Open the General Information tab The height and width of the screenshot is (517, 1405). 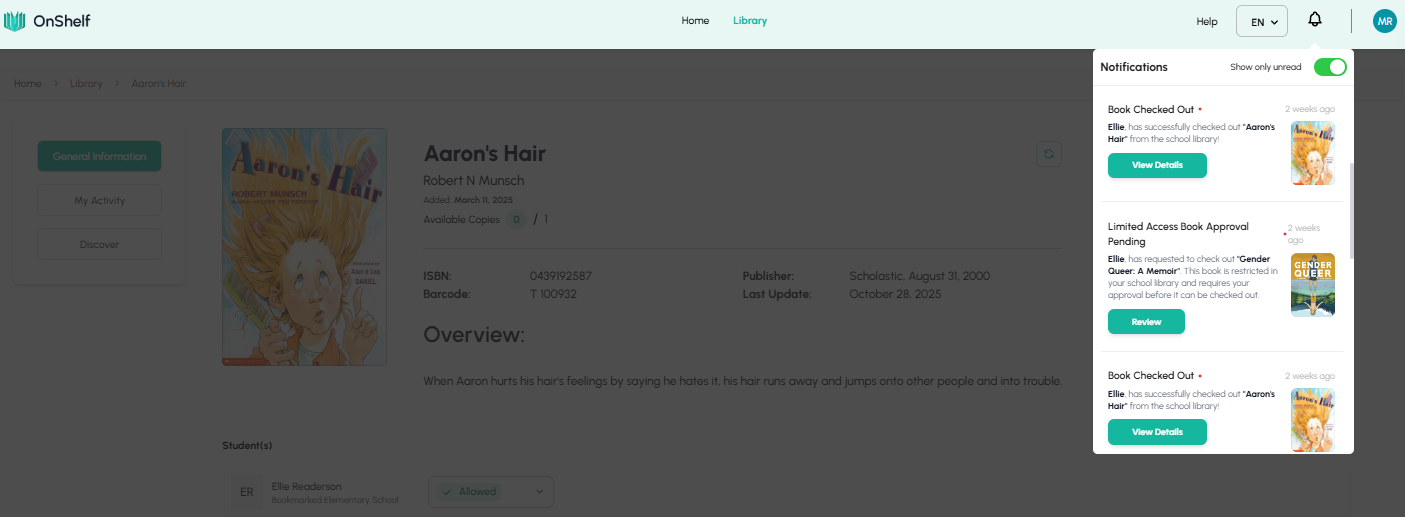tap(99, 156)
